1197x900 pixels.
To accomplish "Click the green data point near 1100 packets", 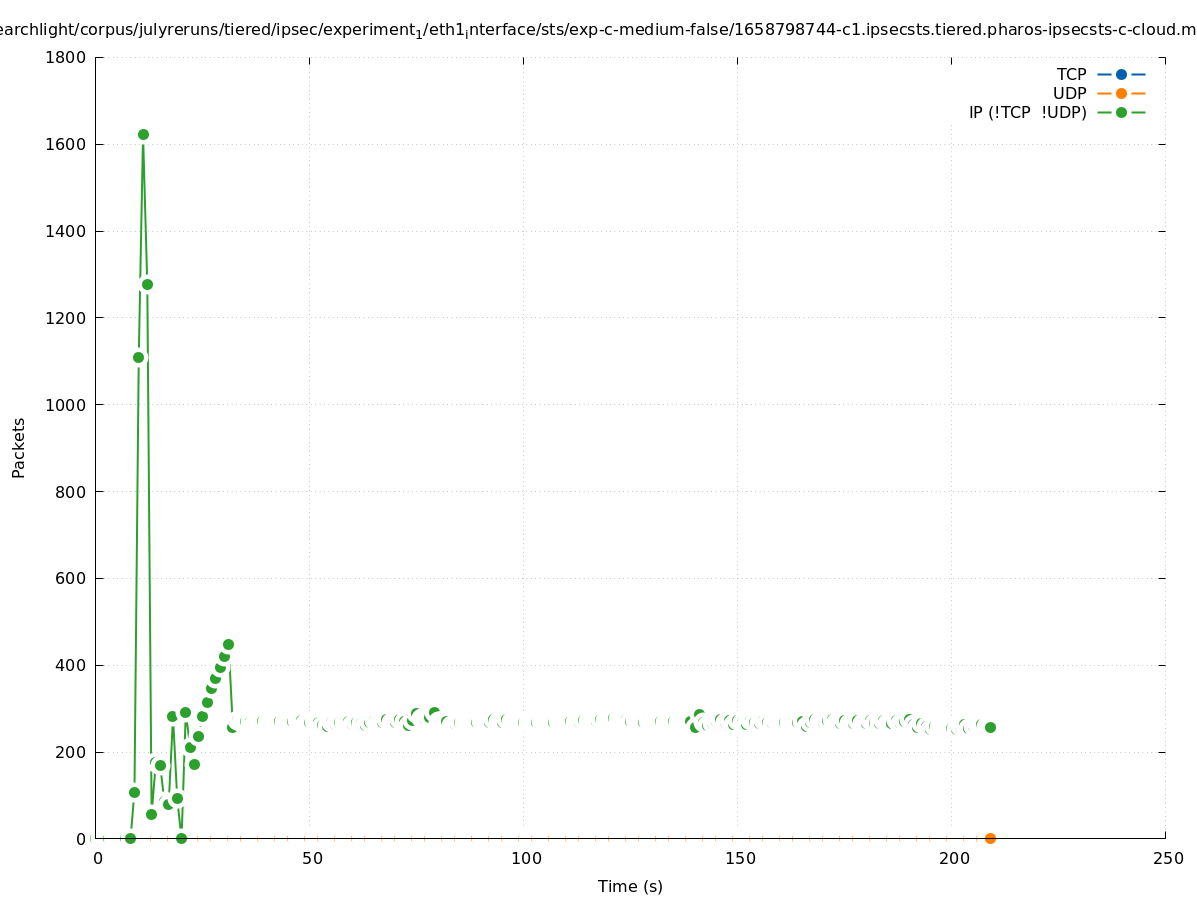I will pyautogui.click(x=139, y=357).
